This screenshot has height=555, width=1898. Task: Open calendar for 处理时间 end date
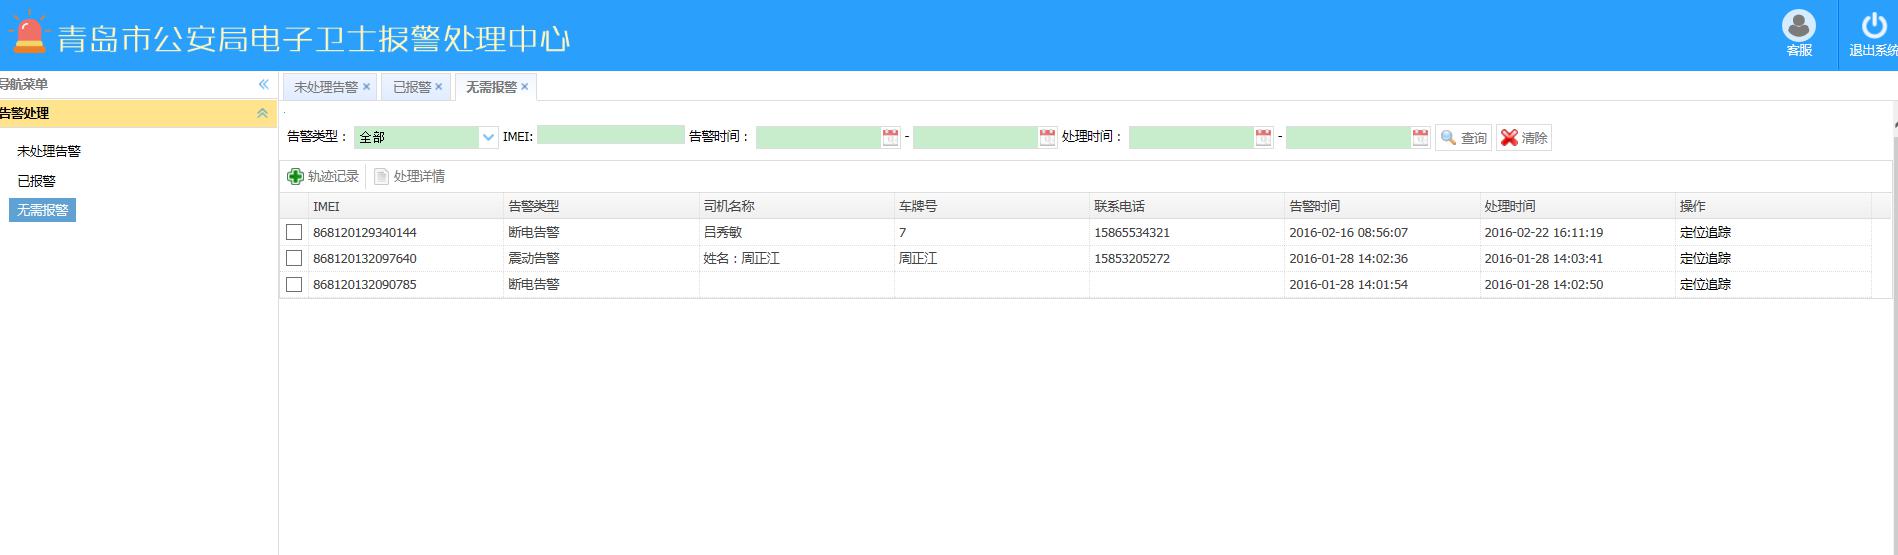click(1420, 137)
